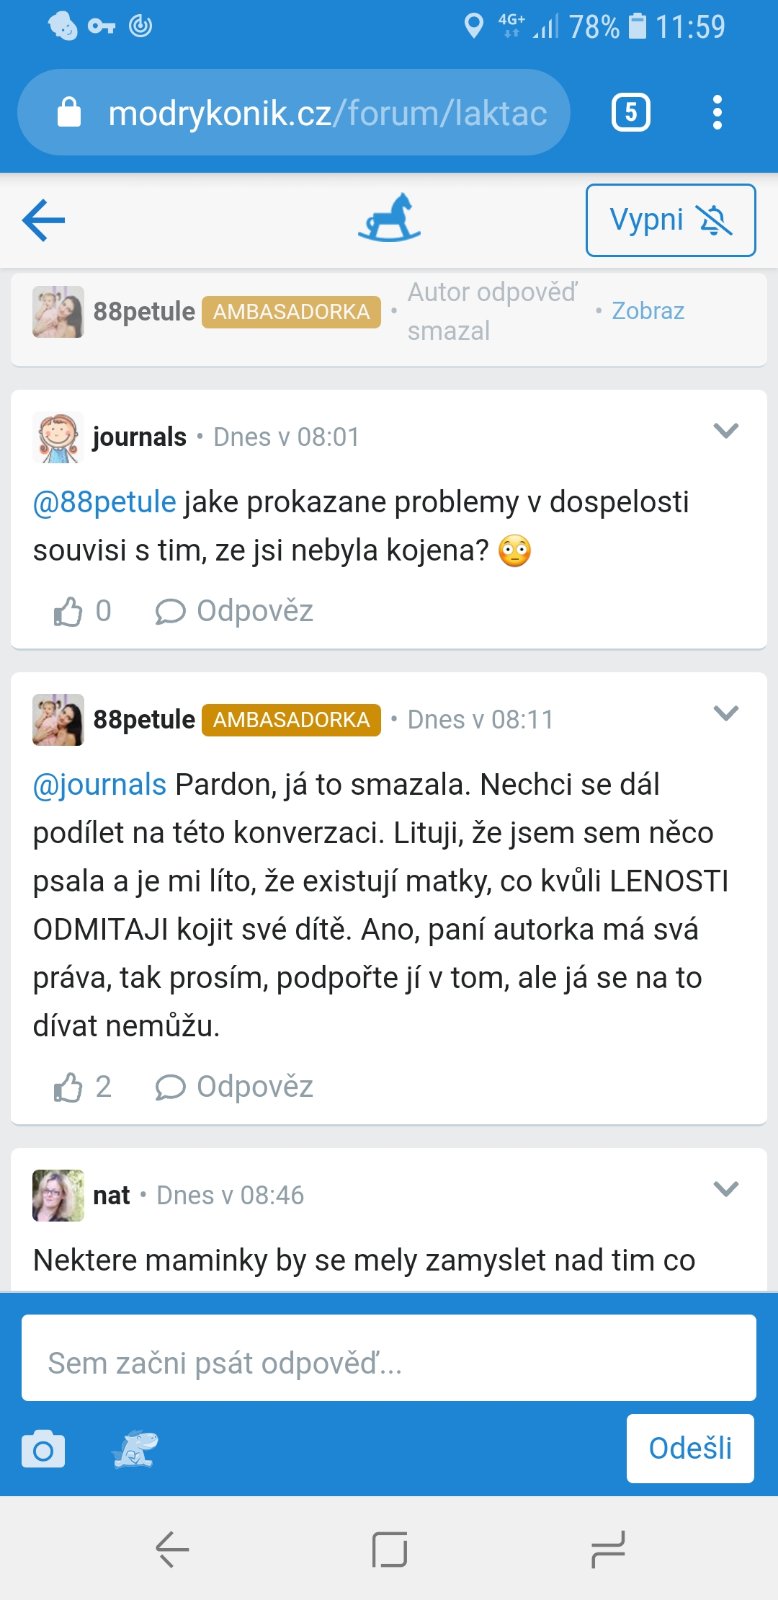778x1600 pixels.
Task: Open the sticker mascot icon beside camera
Action: (x=134, y=1449)
